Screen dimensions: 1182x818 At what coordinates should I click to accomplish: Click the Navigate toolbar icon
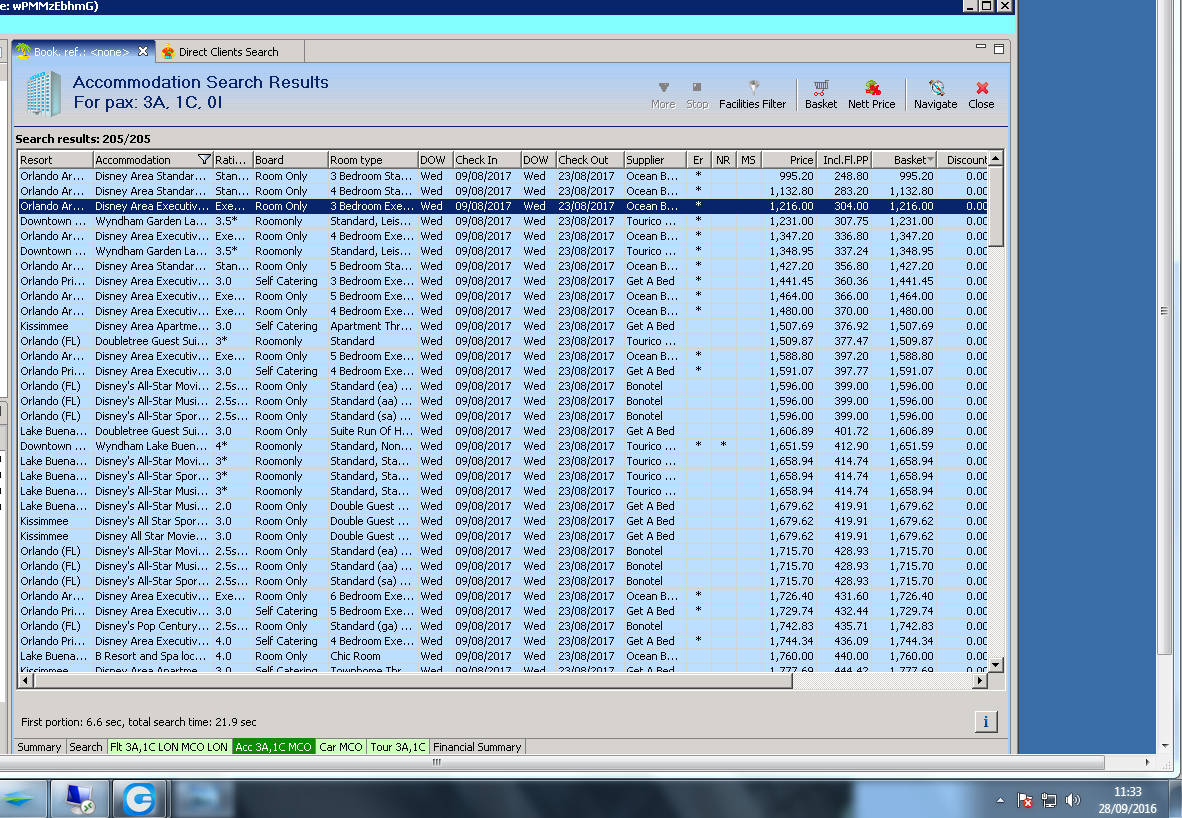point(935,94)
